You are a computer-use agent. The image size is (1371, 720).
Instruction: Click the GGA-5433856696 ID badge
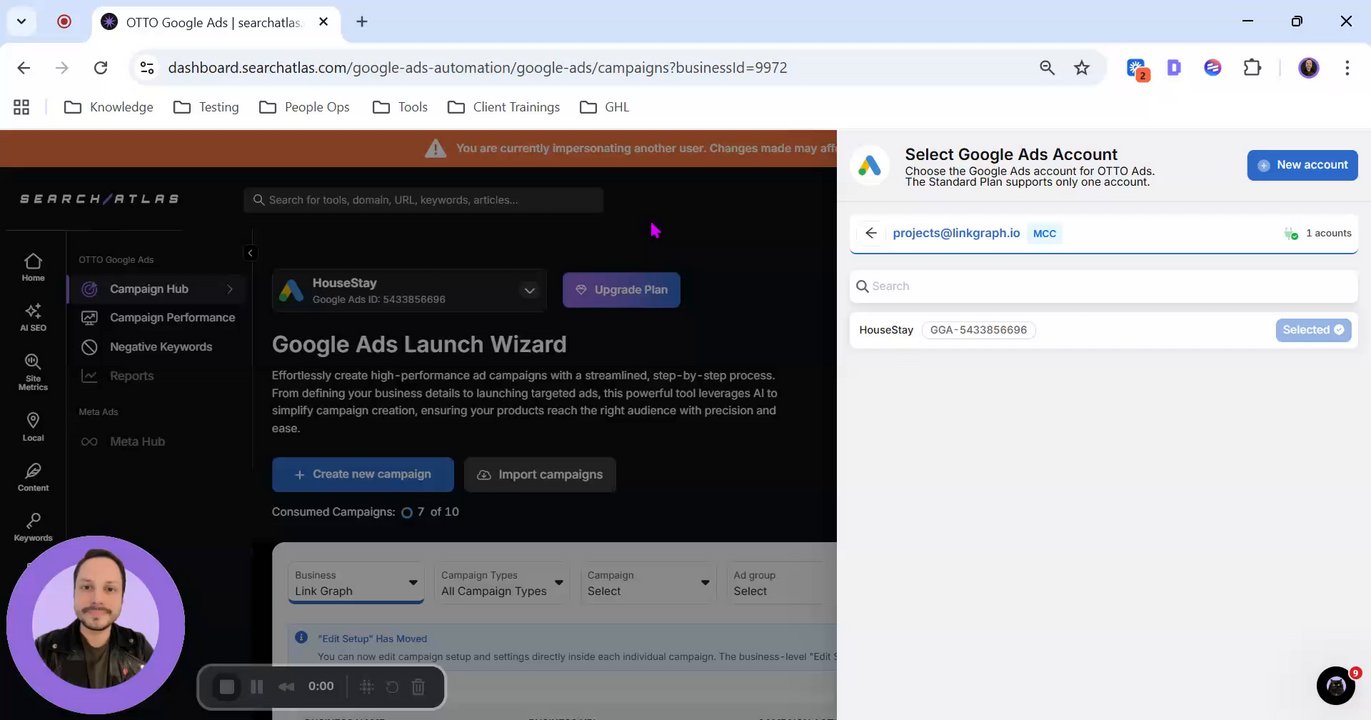(978, 330)
